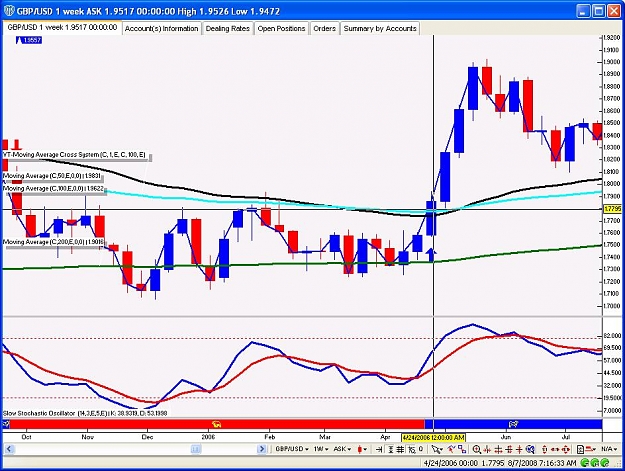Viewport: 625px width, 471px height.
Task: Minimize the chart window
Action: point(584,11)
